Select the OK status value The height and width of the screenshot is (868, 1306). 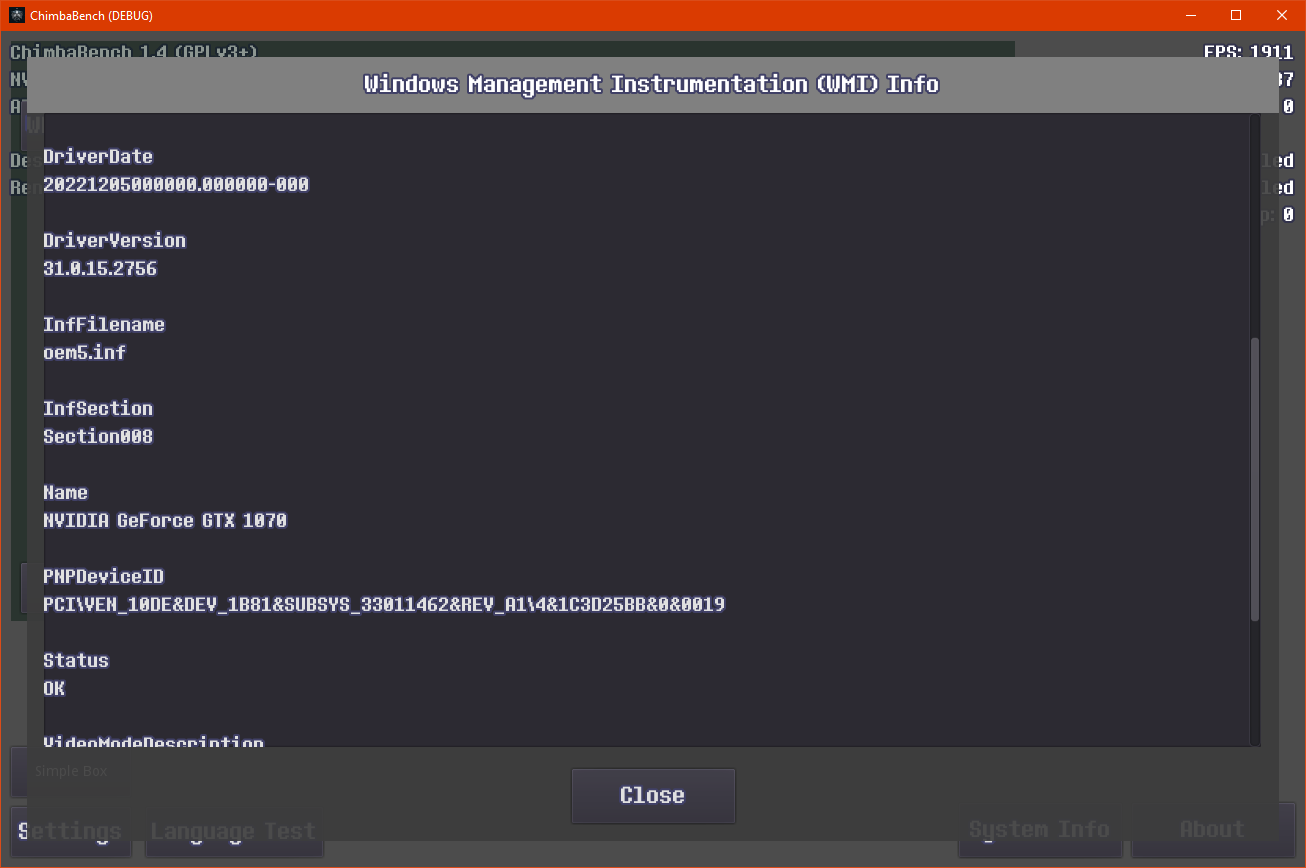(x=54, y=689)
